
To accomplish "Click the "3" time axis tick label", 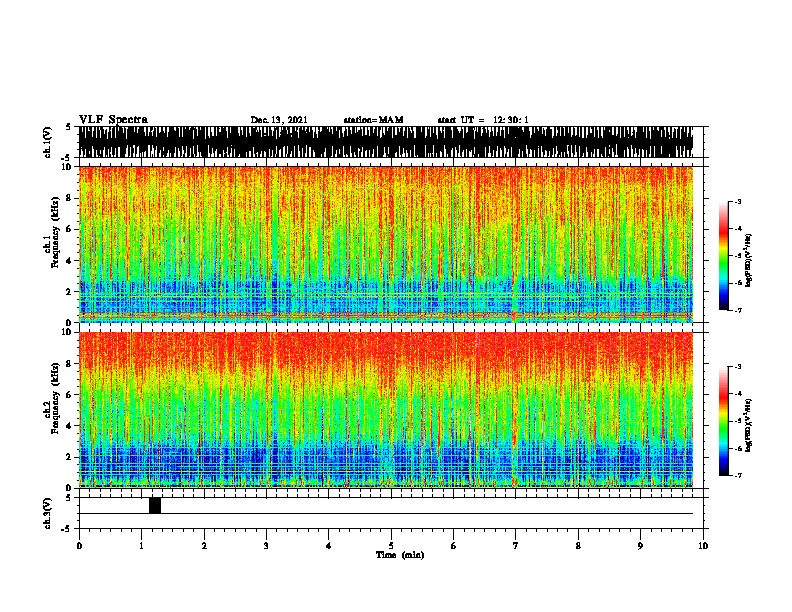I will [266, 546].
